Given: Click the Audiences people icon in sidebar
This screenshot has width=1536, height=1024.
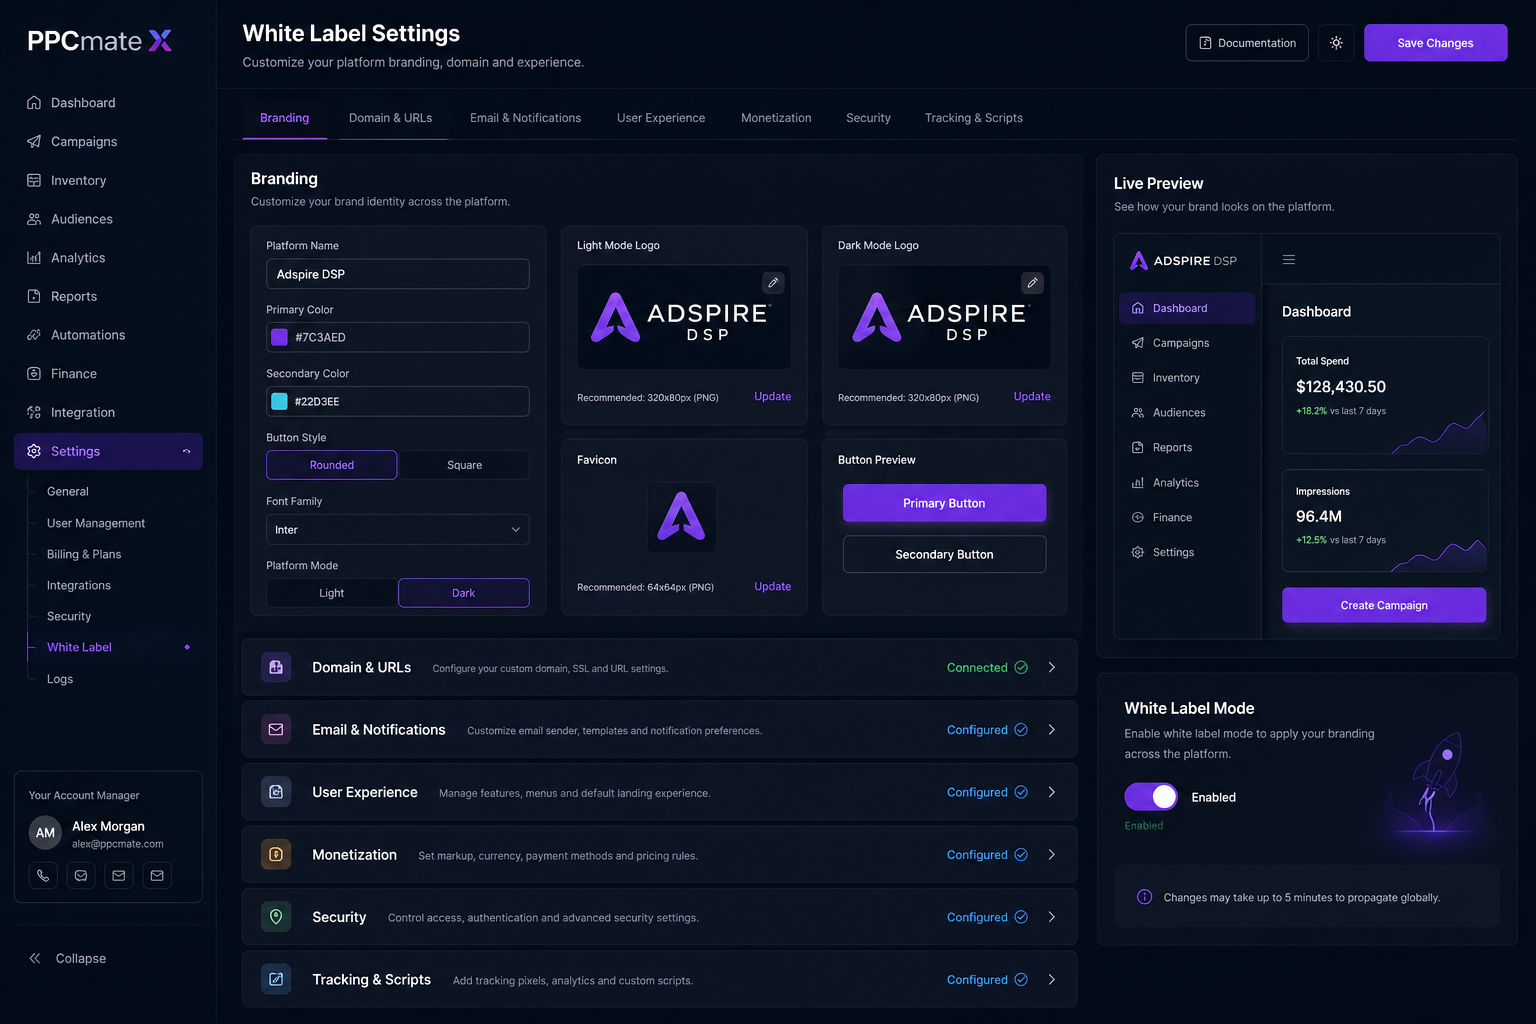Looking at the screenshot, I should coord(34,219).
